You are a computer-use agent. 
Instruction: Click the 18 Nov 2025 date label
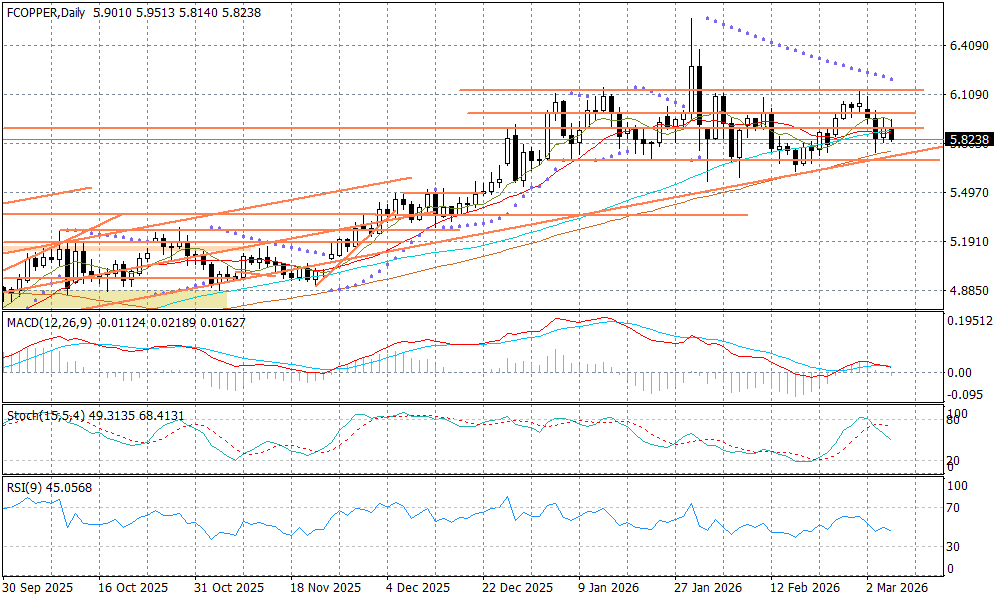tap(325, 588)
